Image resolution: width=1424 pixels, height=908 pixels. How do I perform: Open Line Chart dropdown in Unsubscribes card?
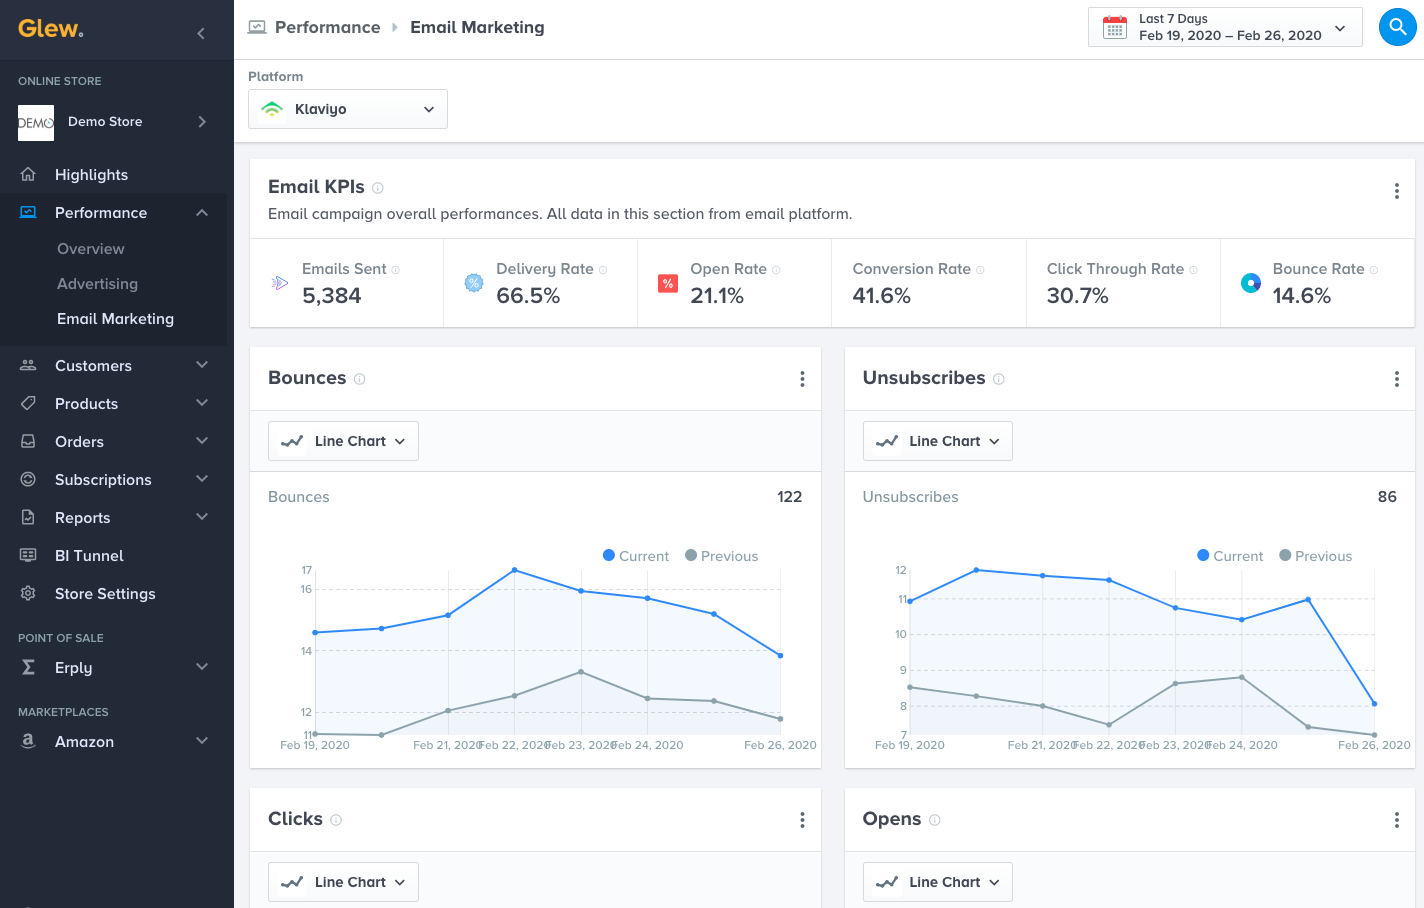[x=937, y=441]
